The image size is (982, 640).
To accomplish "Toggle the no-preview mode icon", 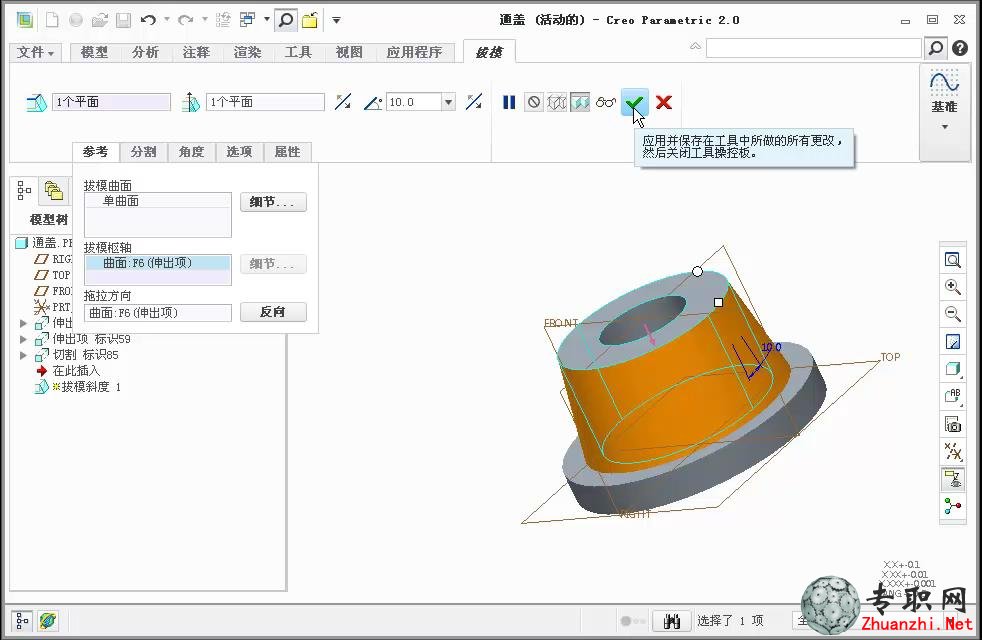I will [534, 102].
